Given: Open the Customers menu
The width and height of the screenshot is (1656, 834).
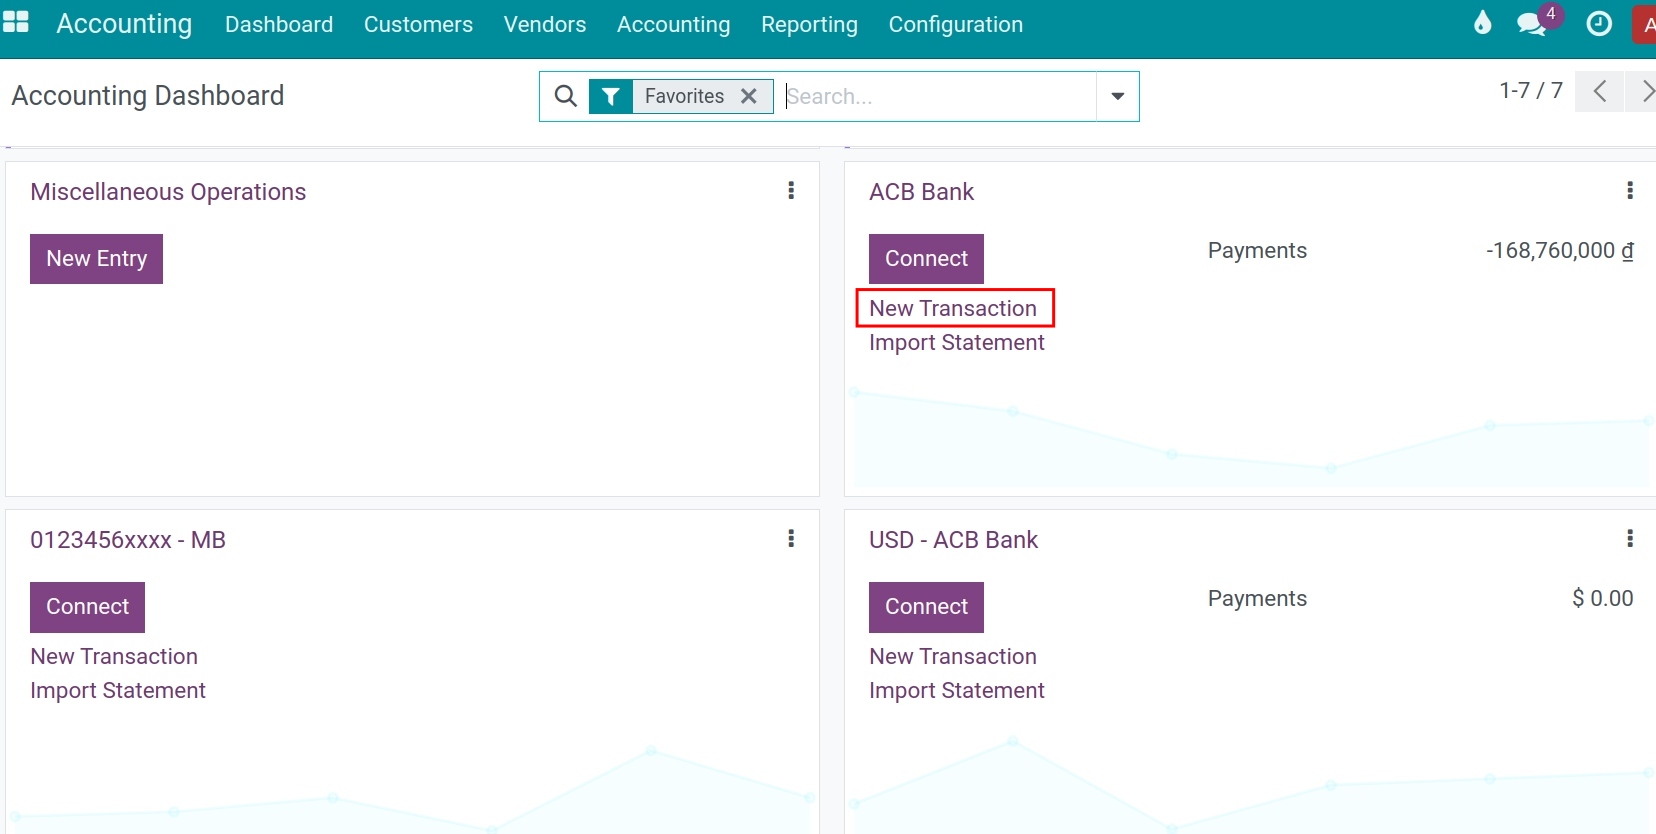Looking at the screenshot, I should point(418,24).
